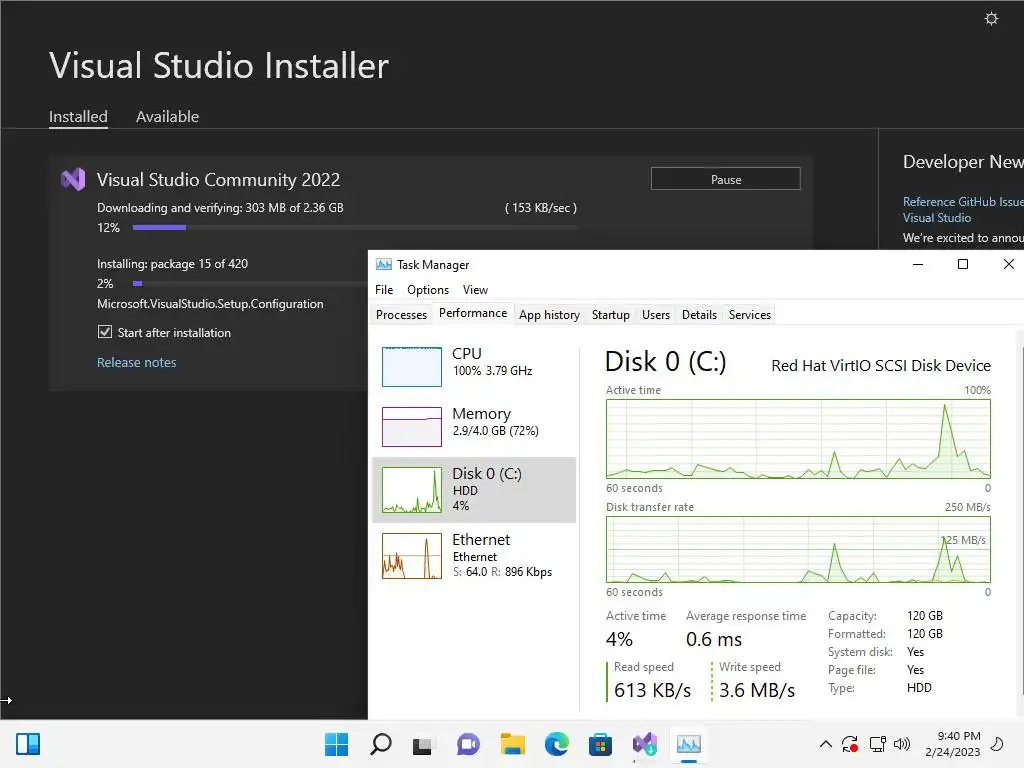This screenshot has width=1024, height=768.
Task: Switch to the Available tab in installer
Action: [x=167, y=117]
